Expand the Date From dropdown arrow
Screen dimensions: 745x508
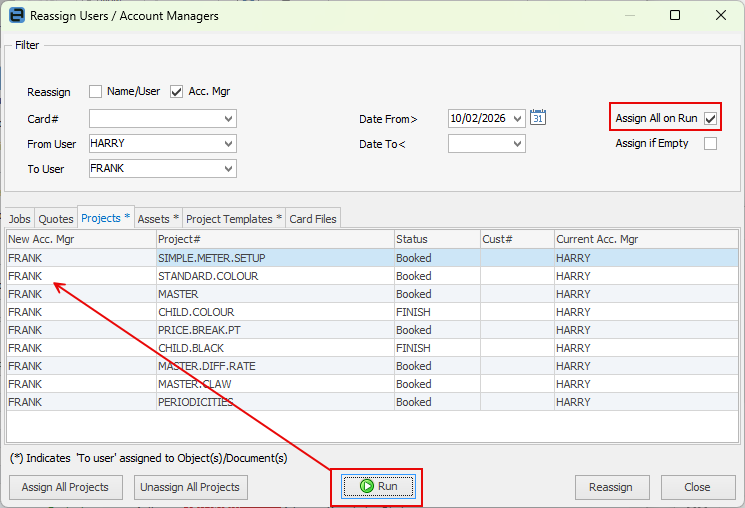517,118
